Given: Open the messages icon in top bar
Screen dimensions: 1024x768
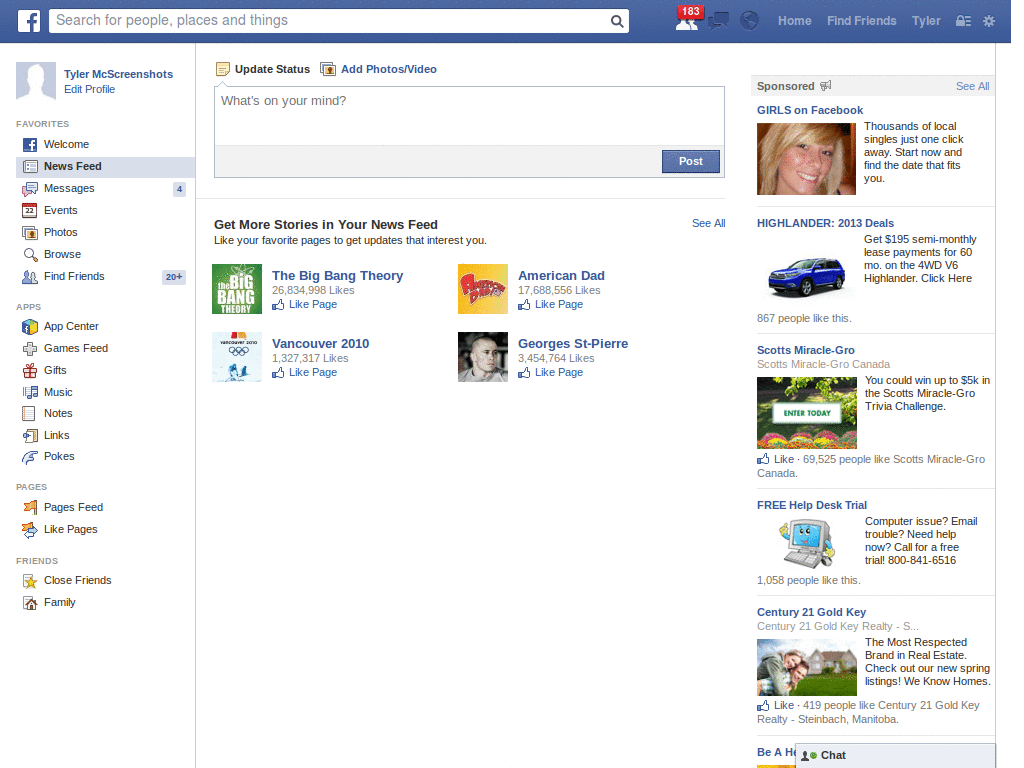Looking at the screenshot, I should point(718,21).
